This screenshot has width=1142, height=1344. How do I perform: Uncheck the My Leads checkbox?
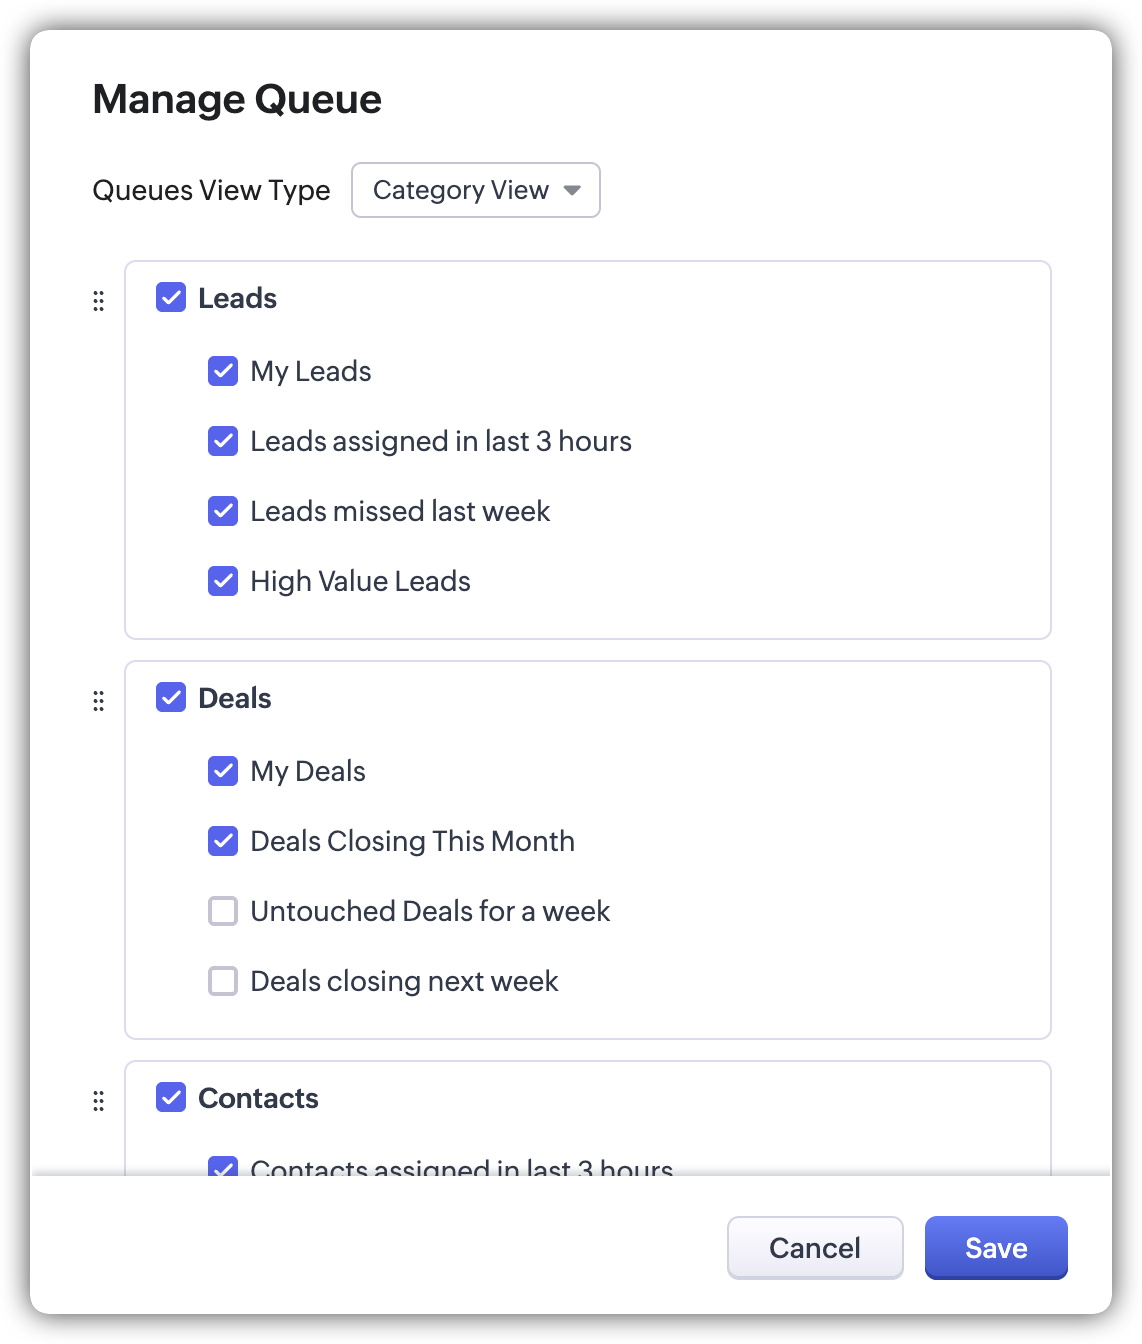[223, 371]
